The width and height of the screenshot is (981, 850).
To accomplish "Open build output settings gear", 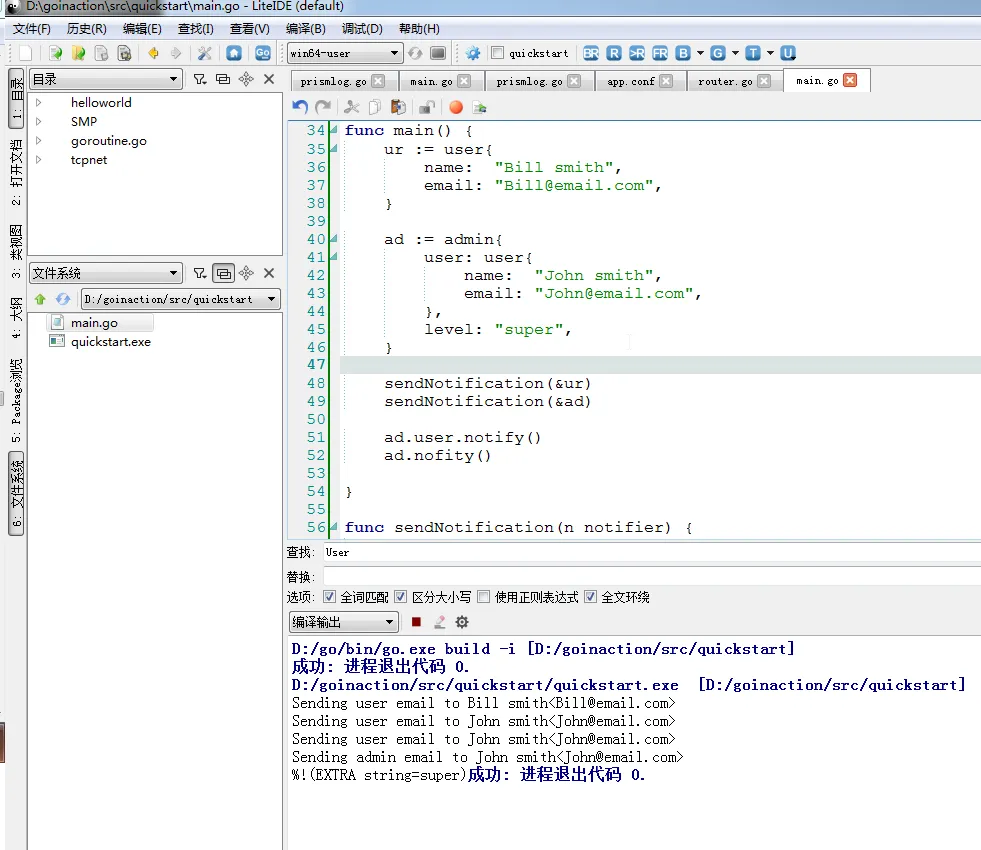I will click(462, 622).
